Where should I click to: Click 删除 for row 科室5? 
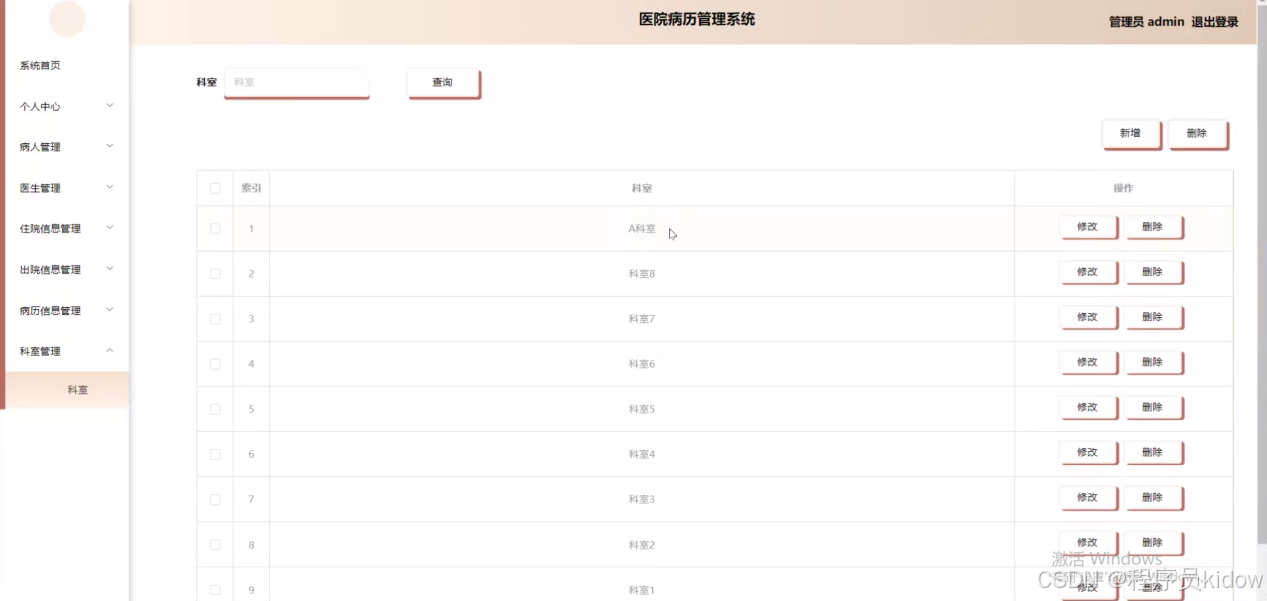(x=1154, y=407)
